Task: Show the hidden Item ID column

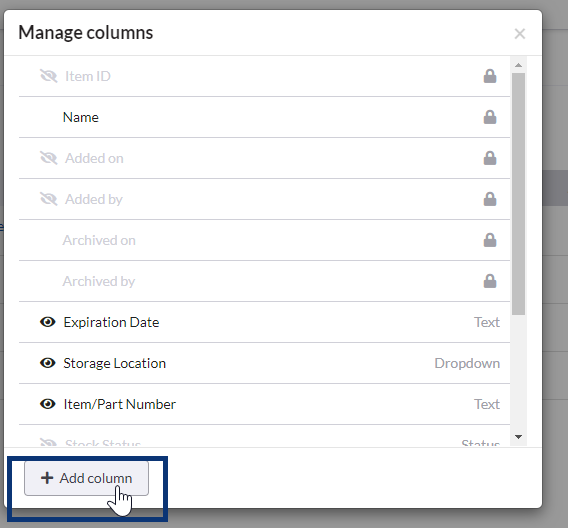Action: [48, 76]
